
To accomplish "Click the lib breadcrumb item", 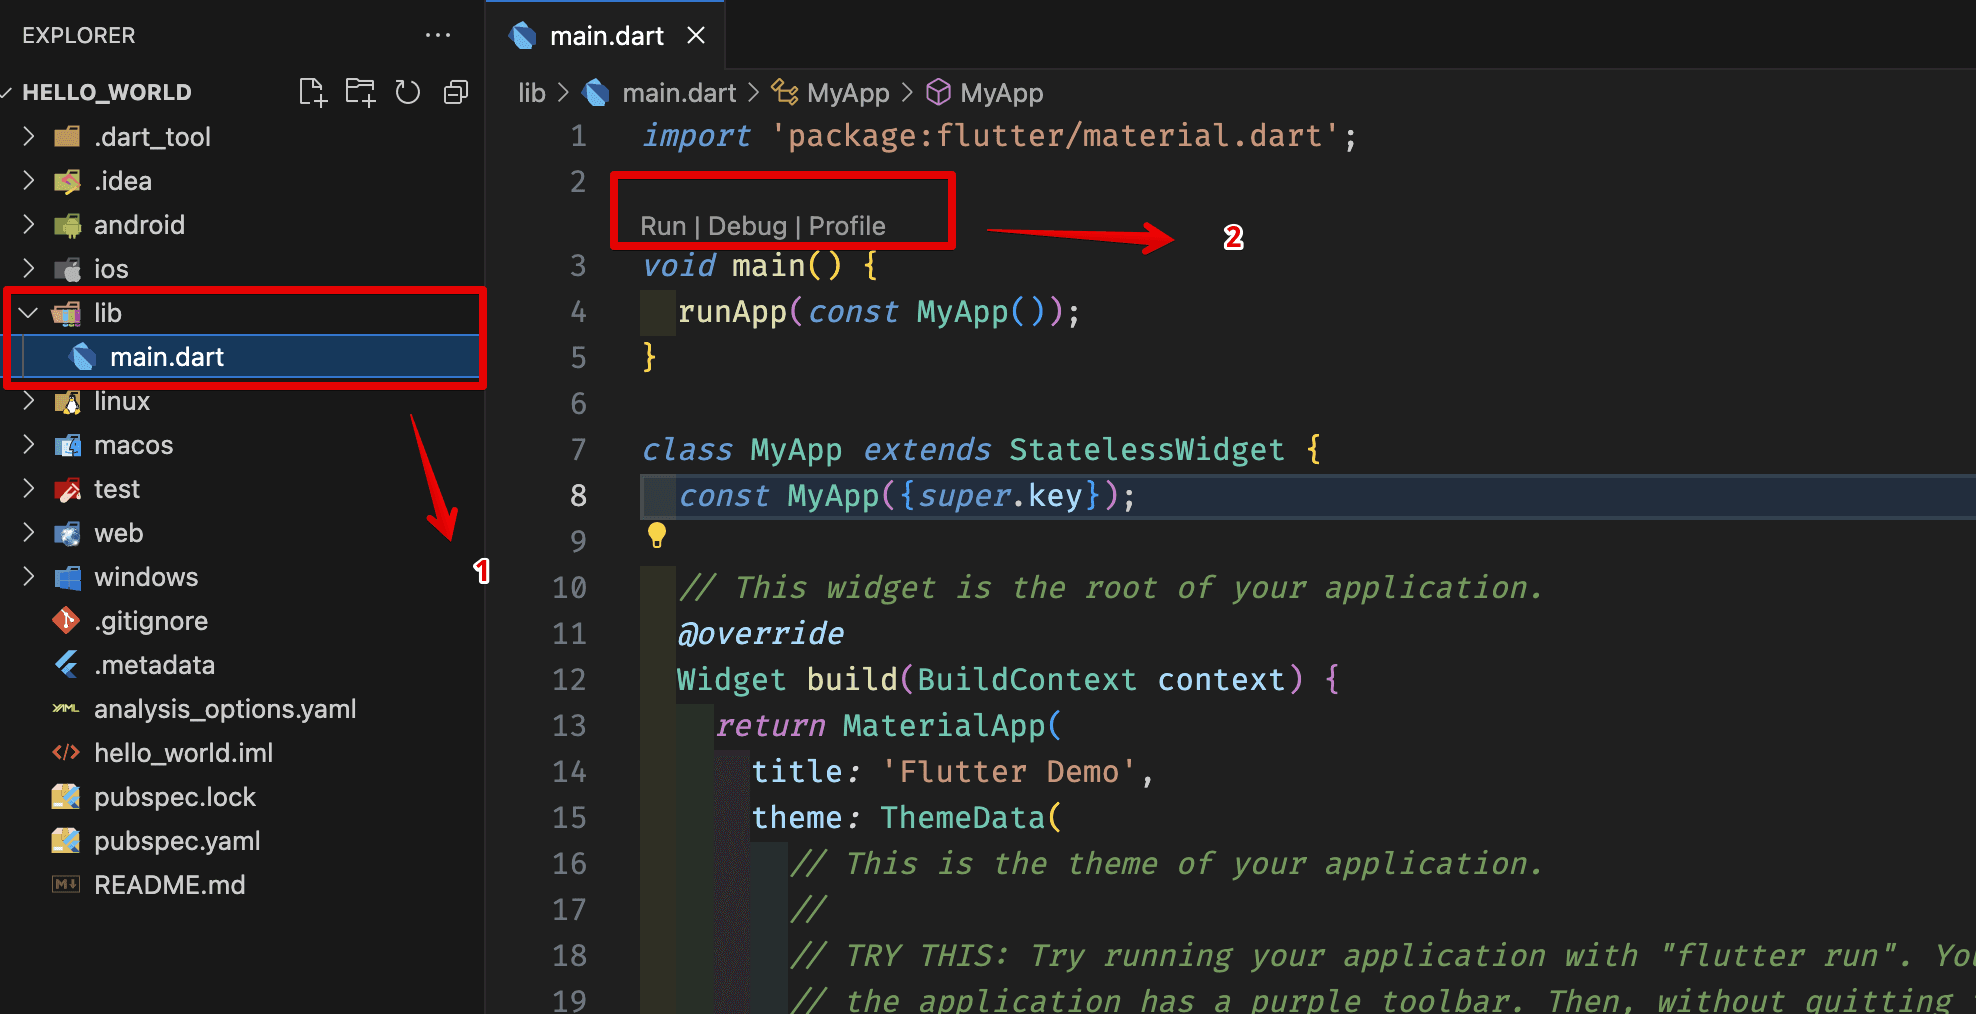I will point(531,93).
